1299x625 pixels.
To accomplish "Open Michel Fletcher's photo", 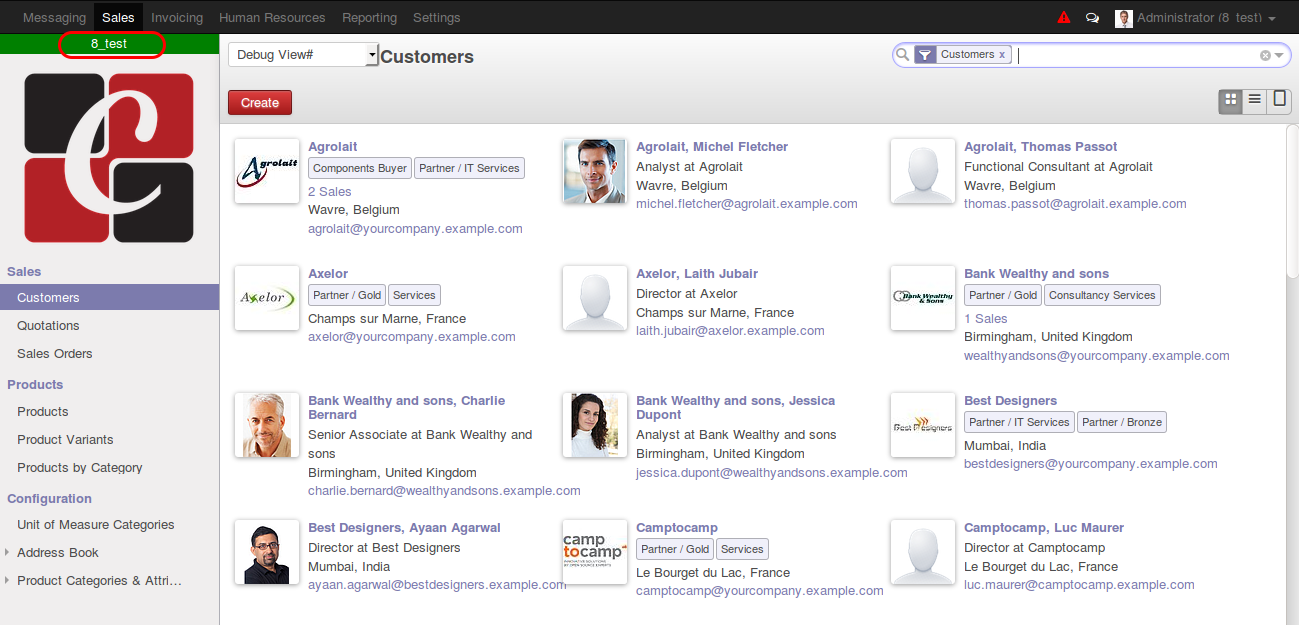I will pyautogui.click(x=595, y=171).
